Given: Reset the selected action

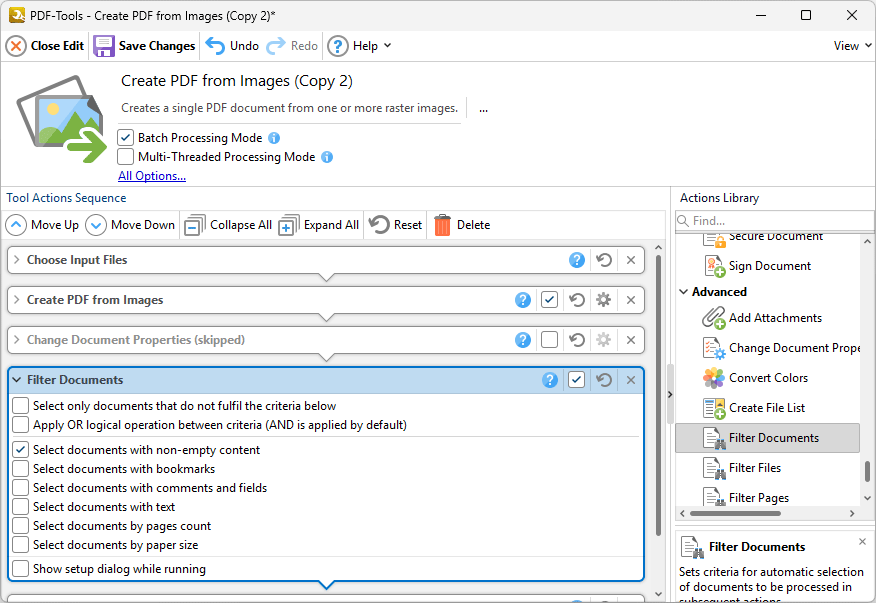Looking at the screenshot, I should 396,225.
